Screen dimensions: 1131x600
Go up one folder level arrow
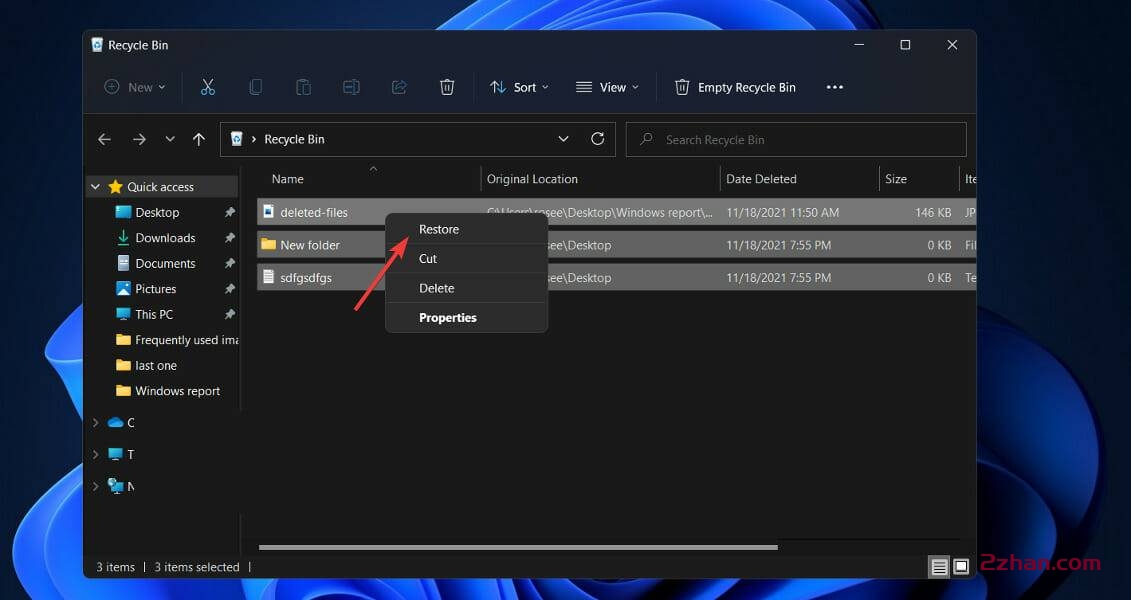click(199, 139)
